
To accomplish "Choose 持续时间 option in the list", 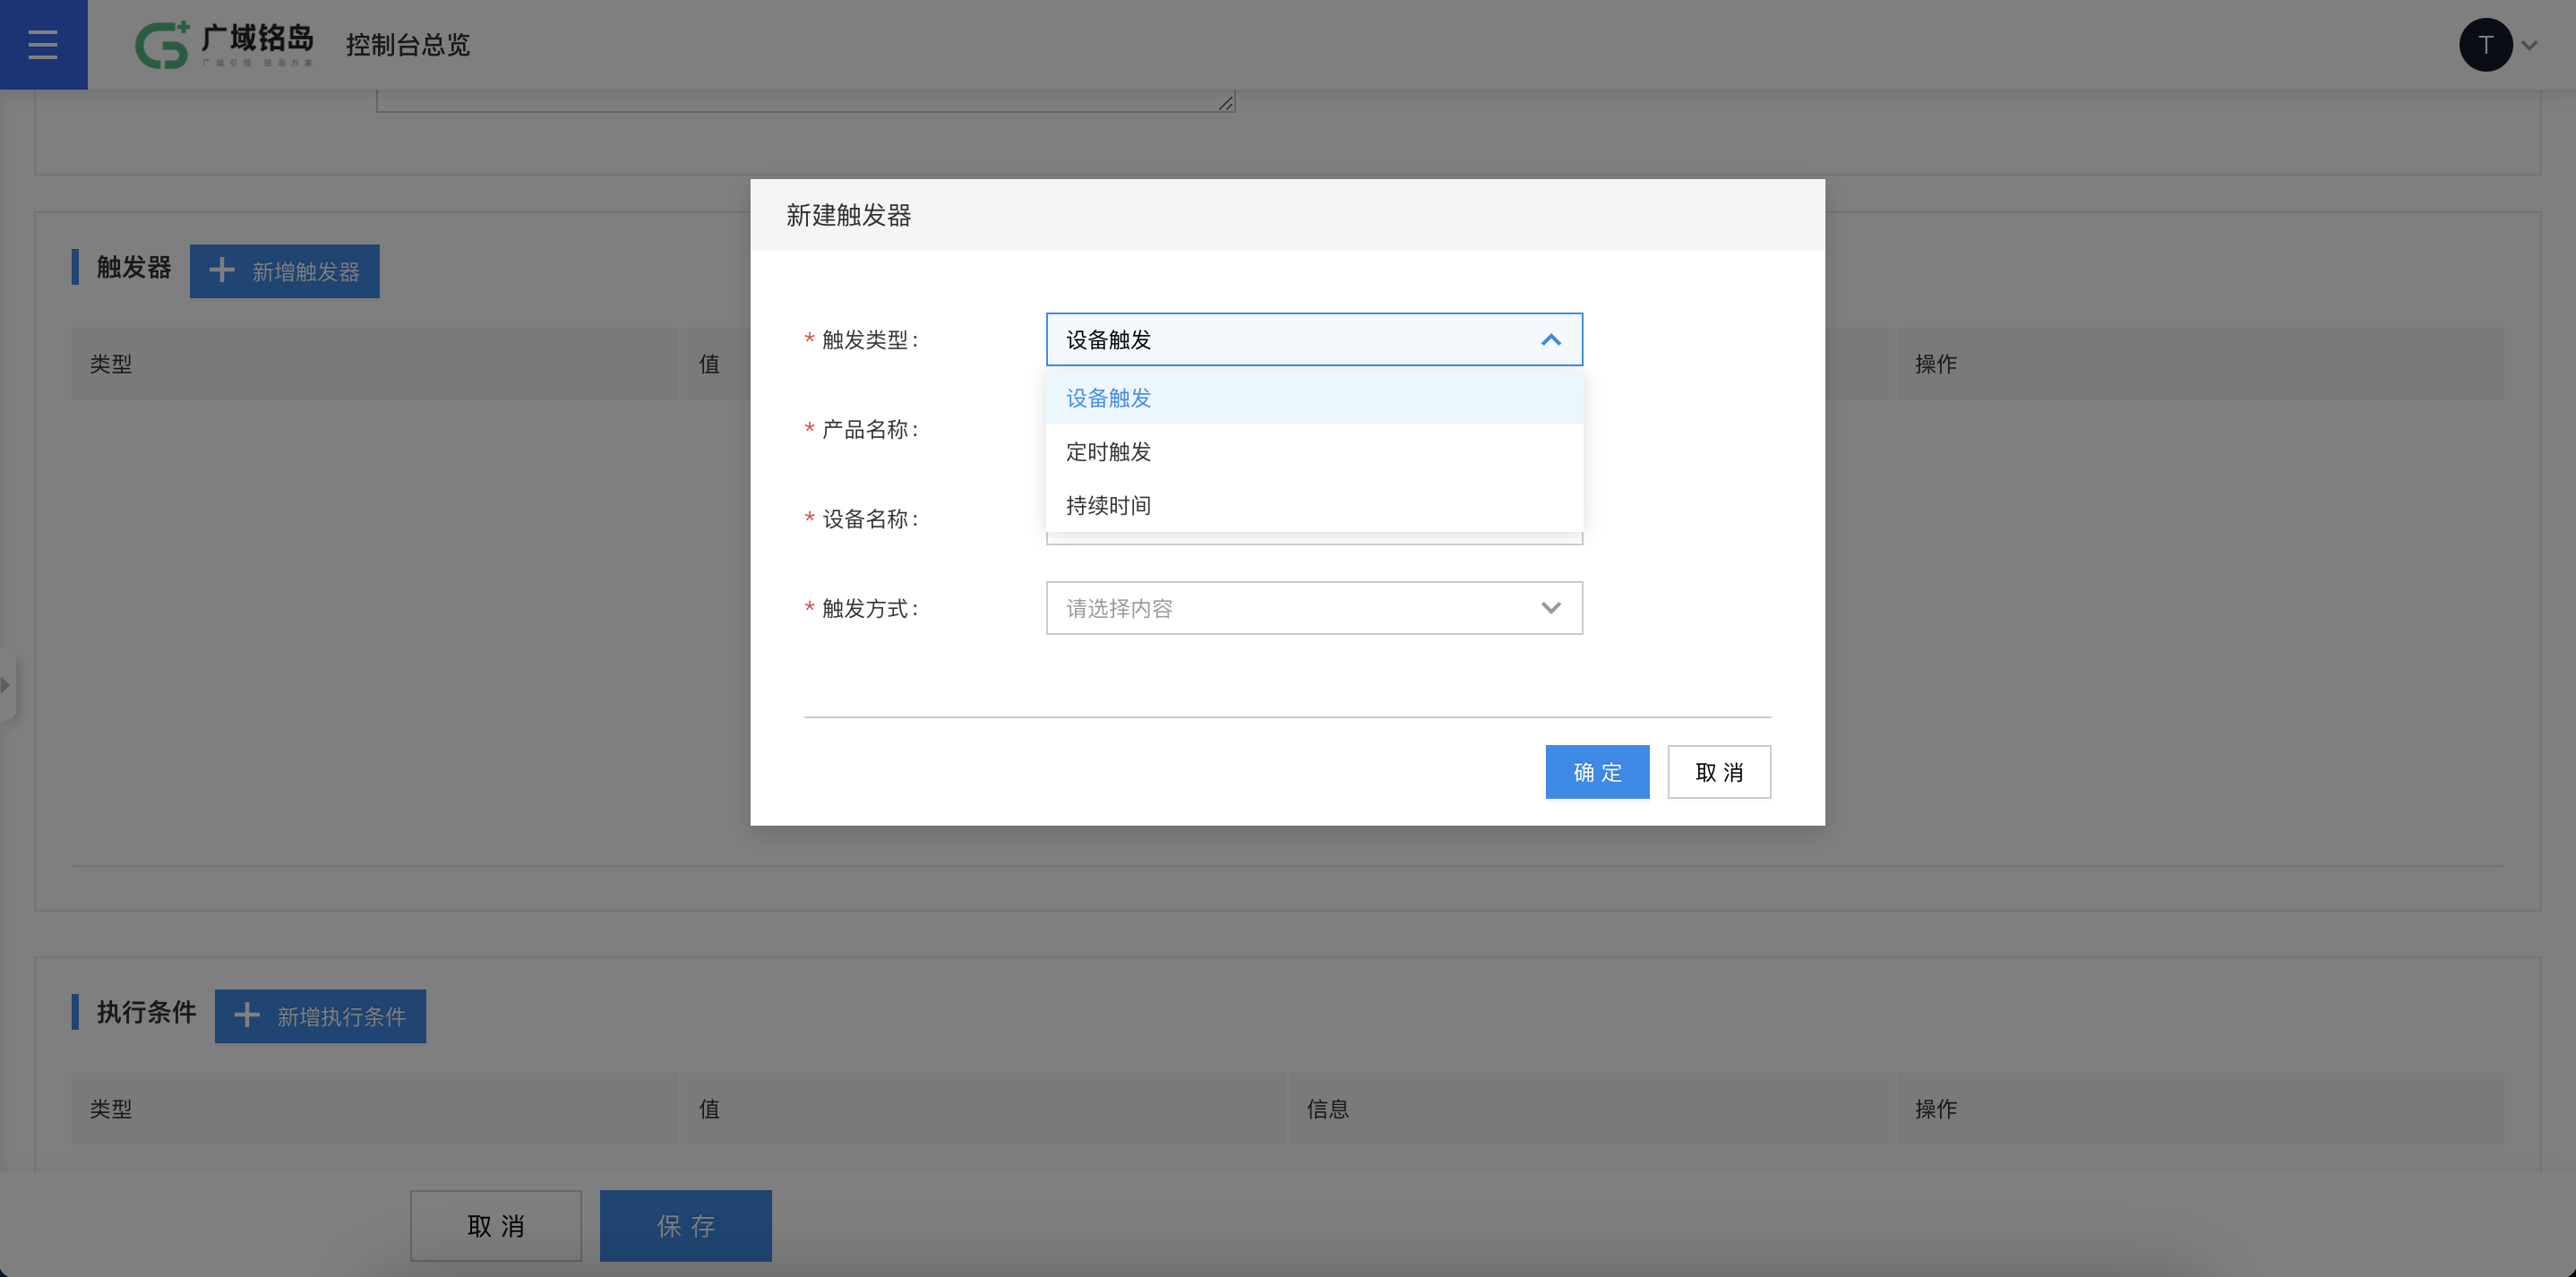I will (1314, 506).
